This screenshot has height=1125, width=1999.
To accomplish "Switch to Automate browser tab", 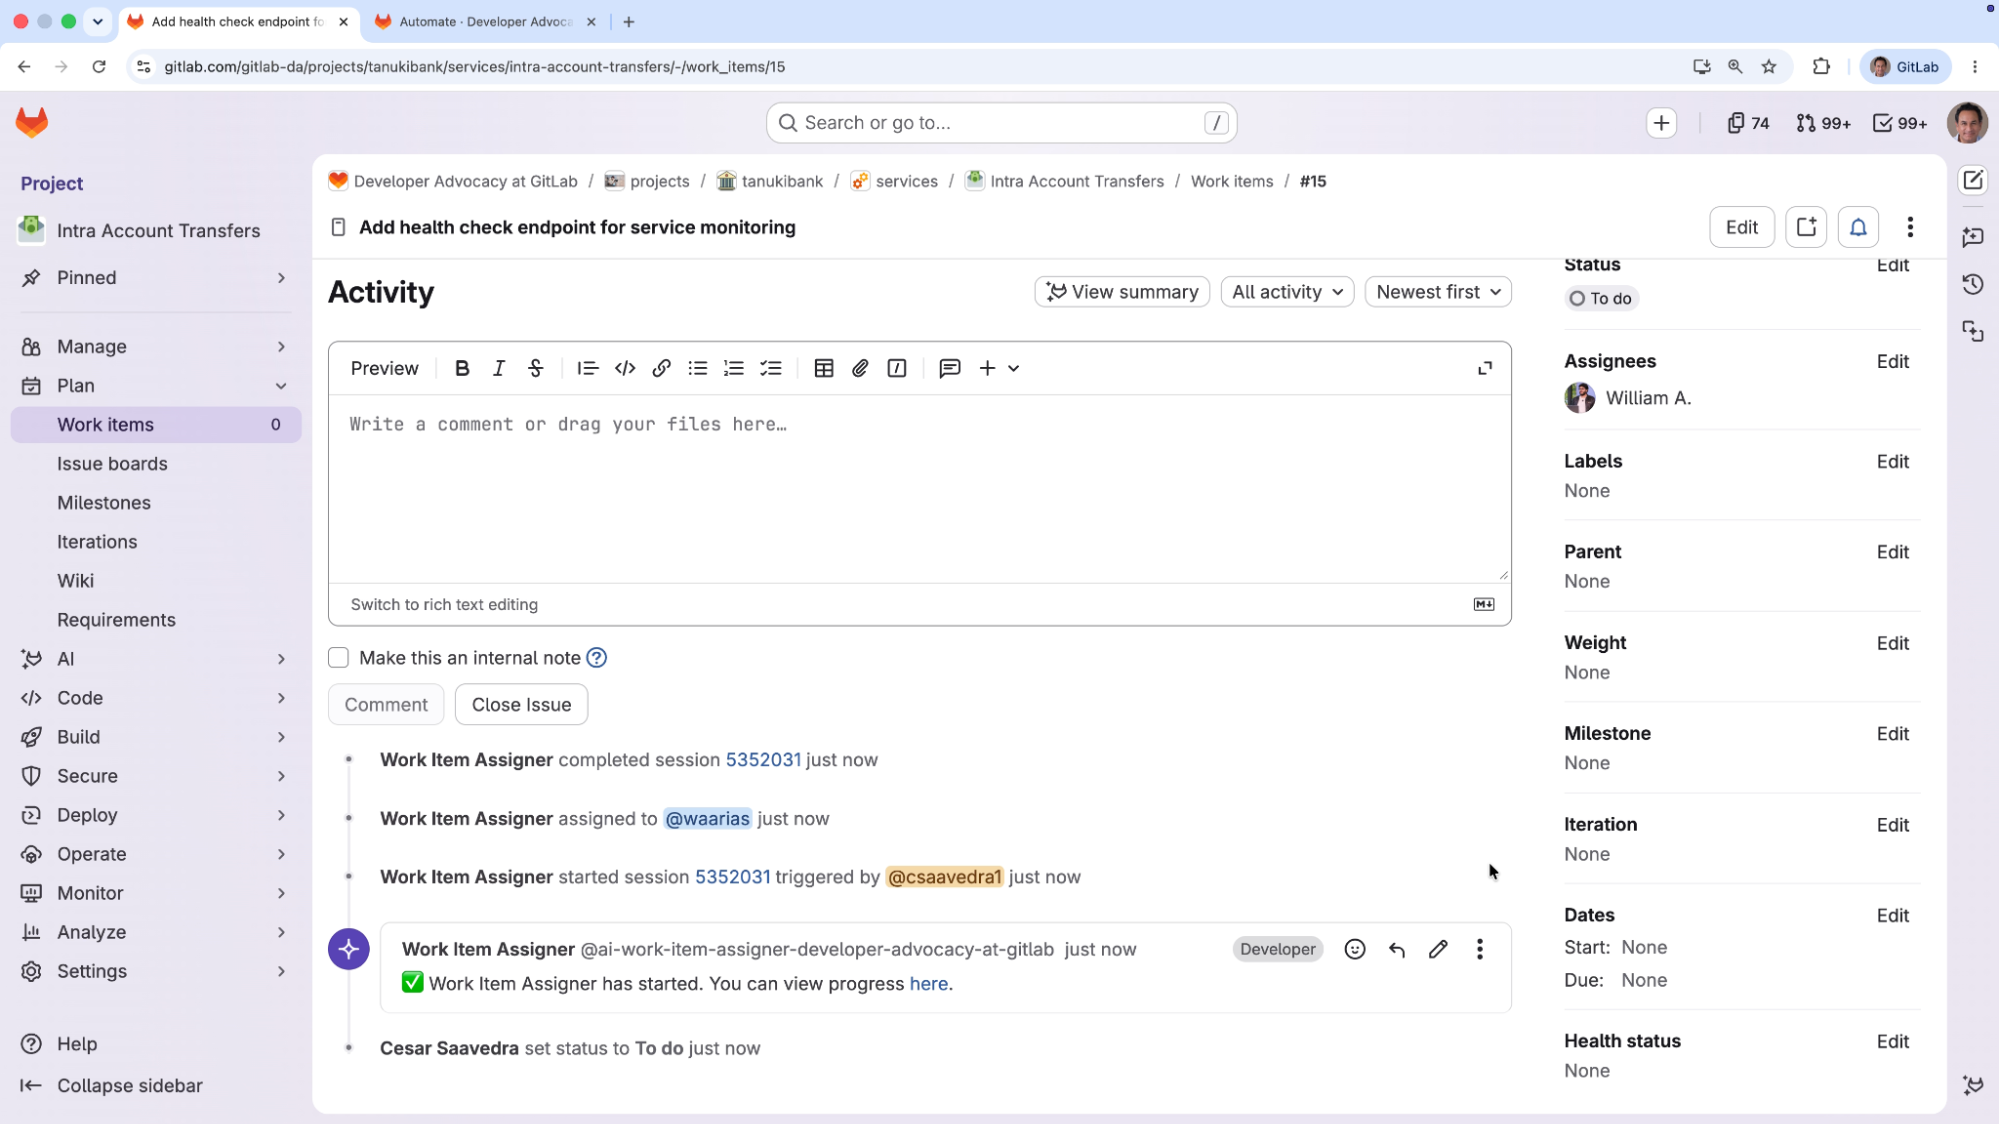I will pyautogui.click(x=485, y=22).
